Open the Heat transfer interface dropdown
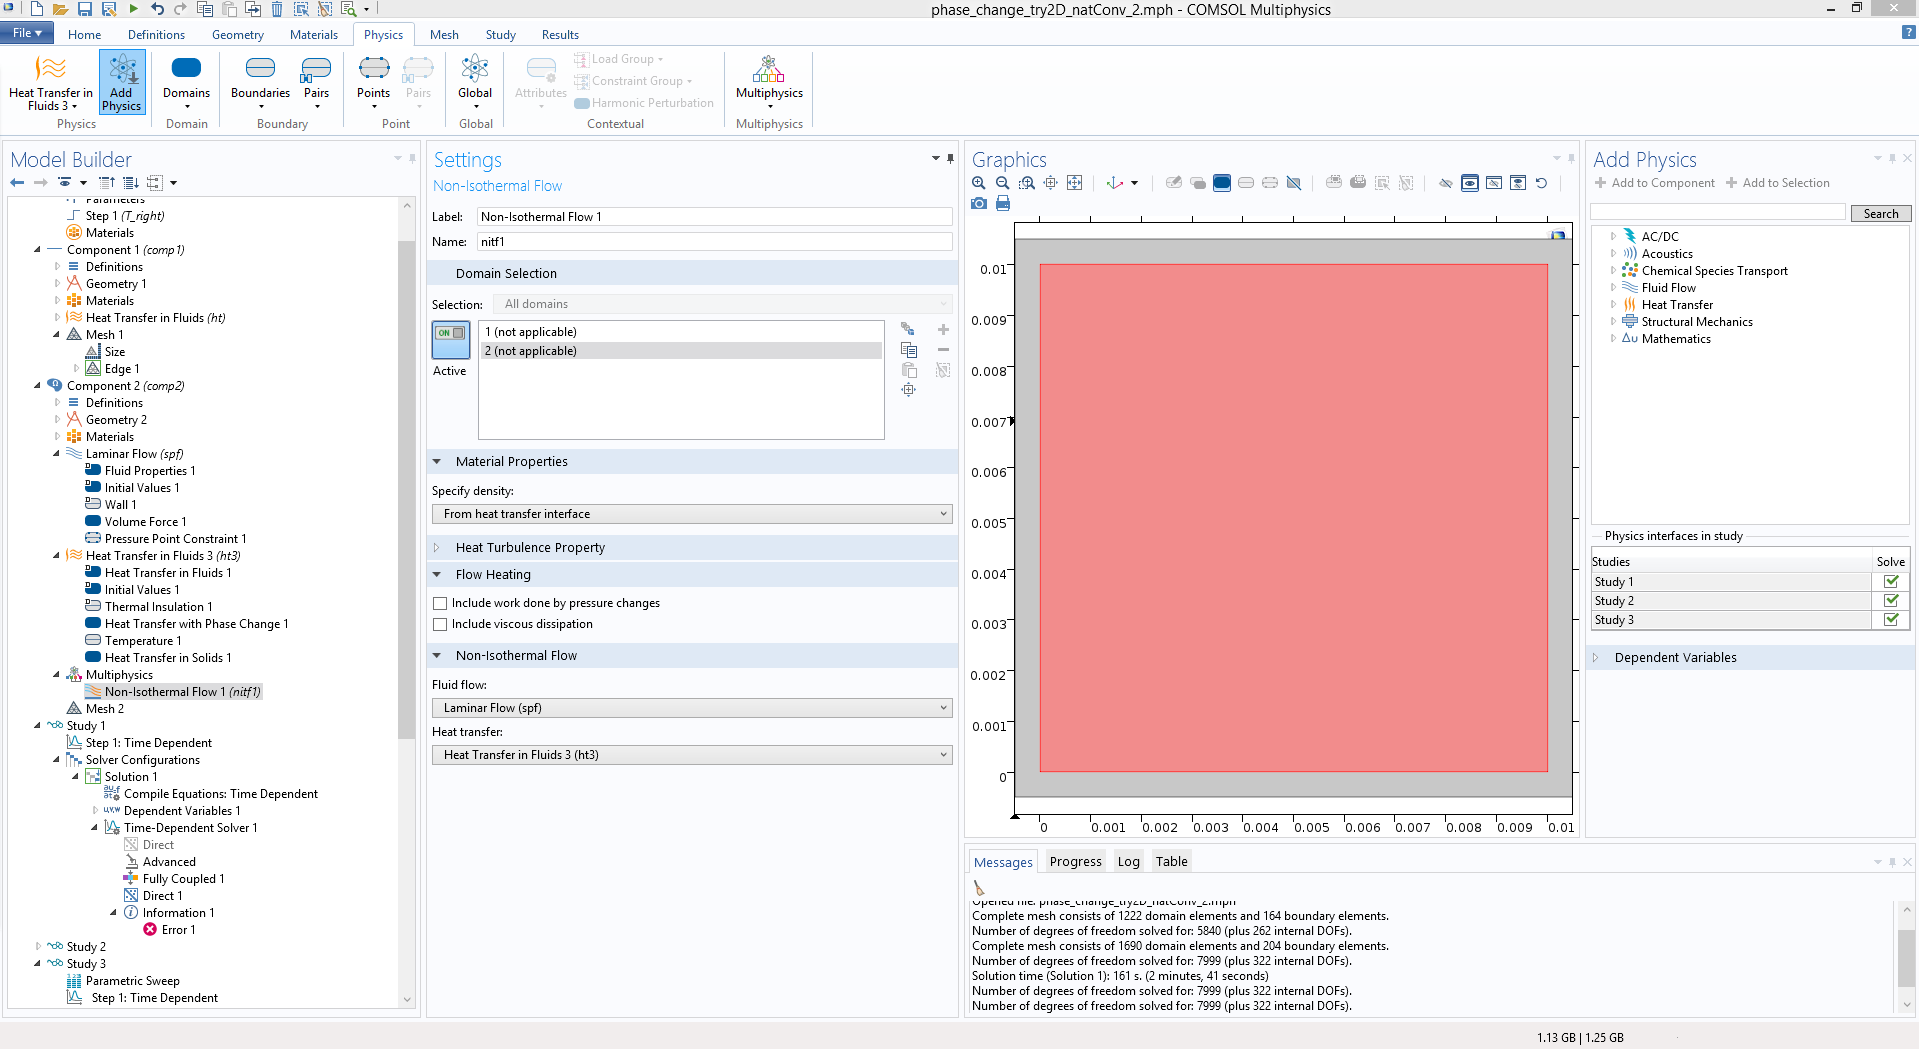Screen dimensions: 1919x1049 [x=691, y=755]
